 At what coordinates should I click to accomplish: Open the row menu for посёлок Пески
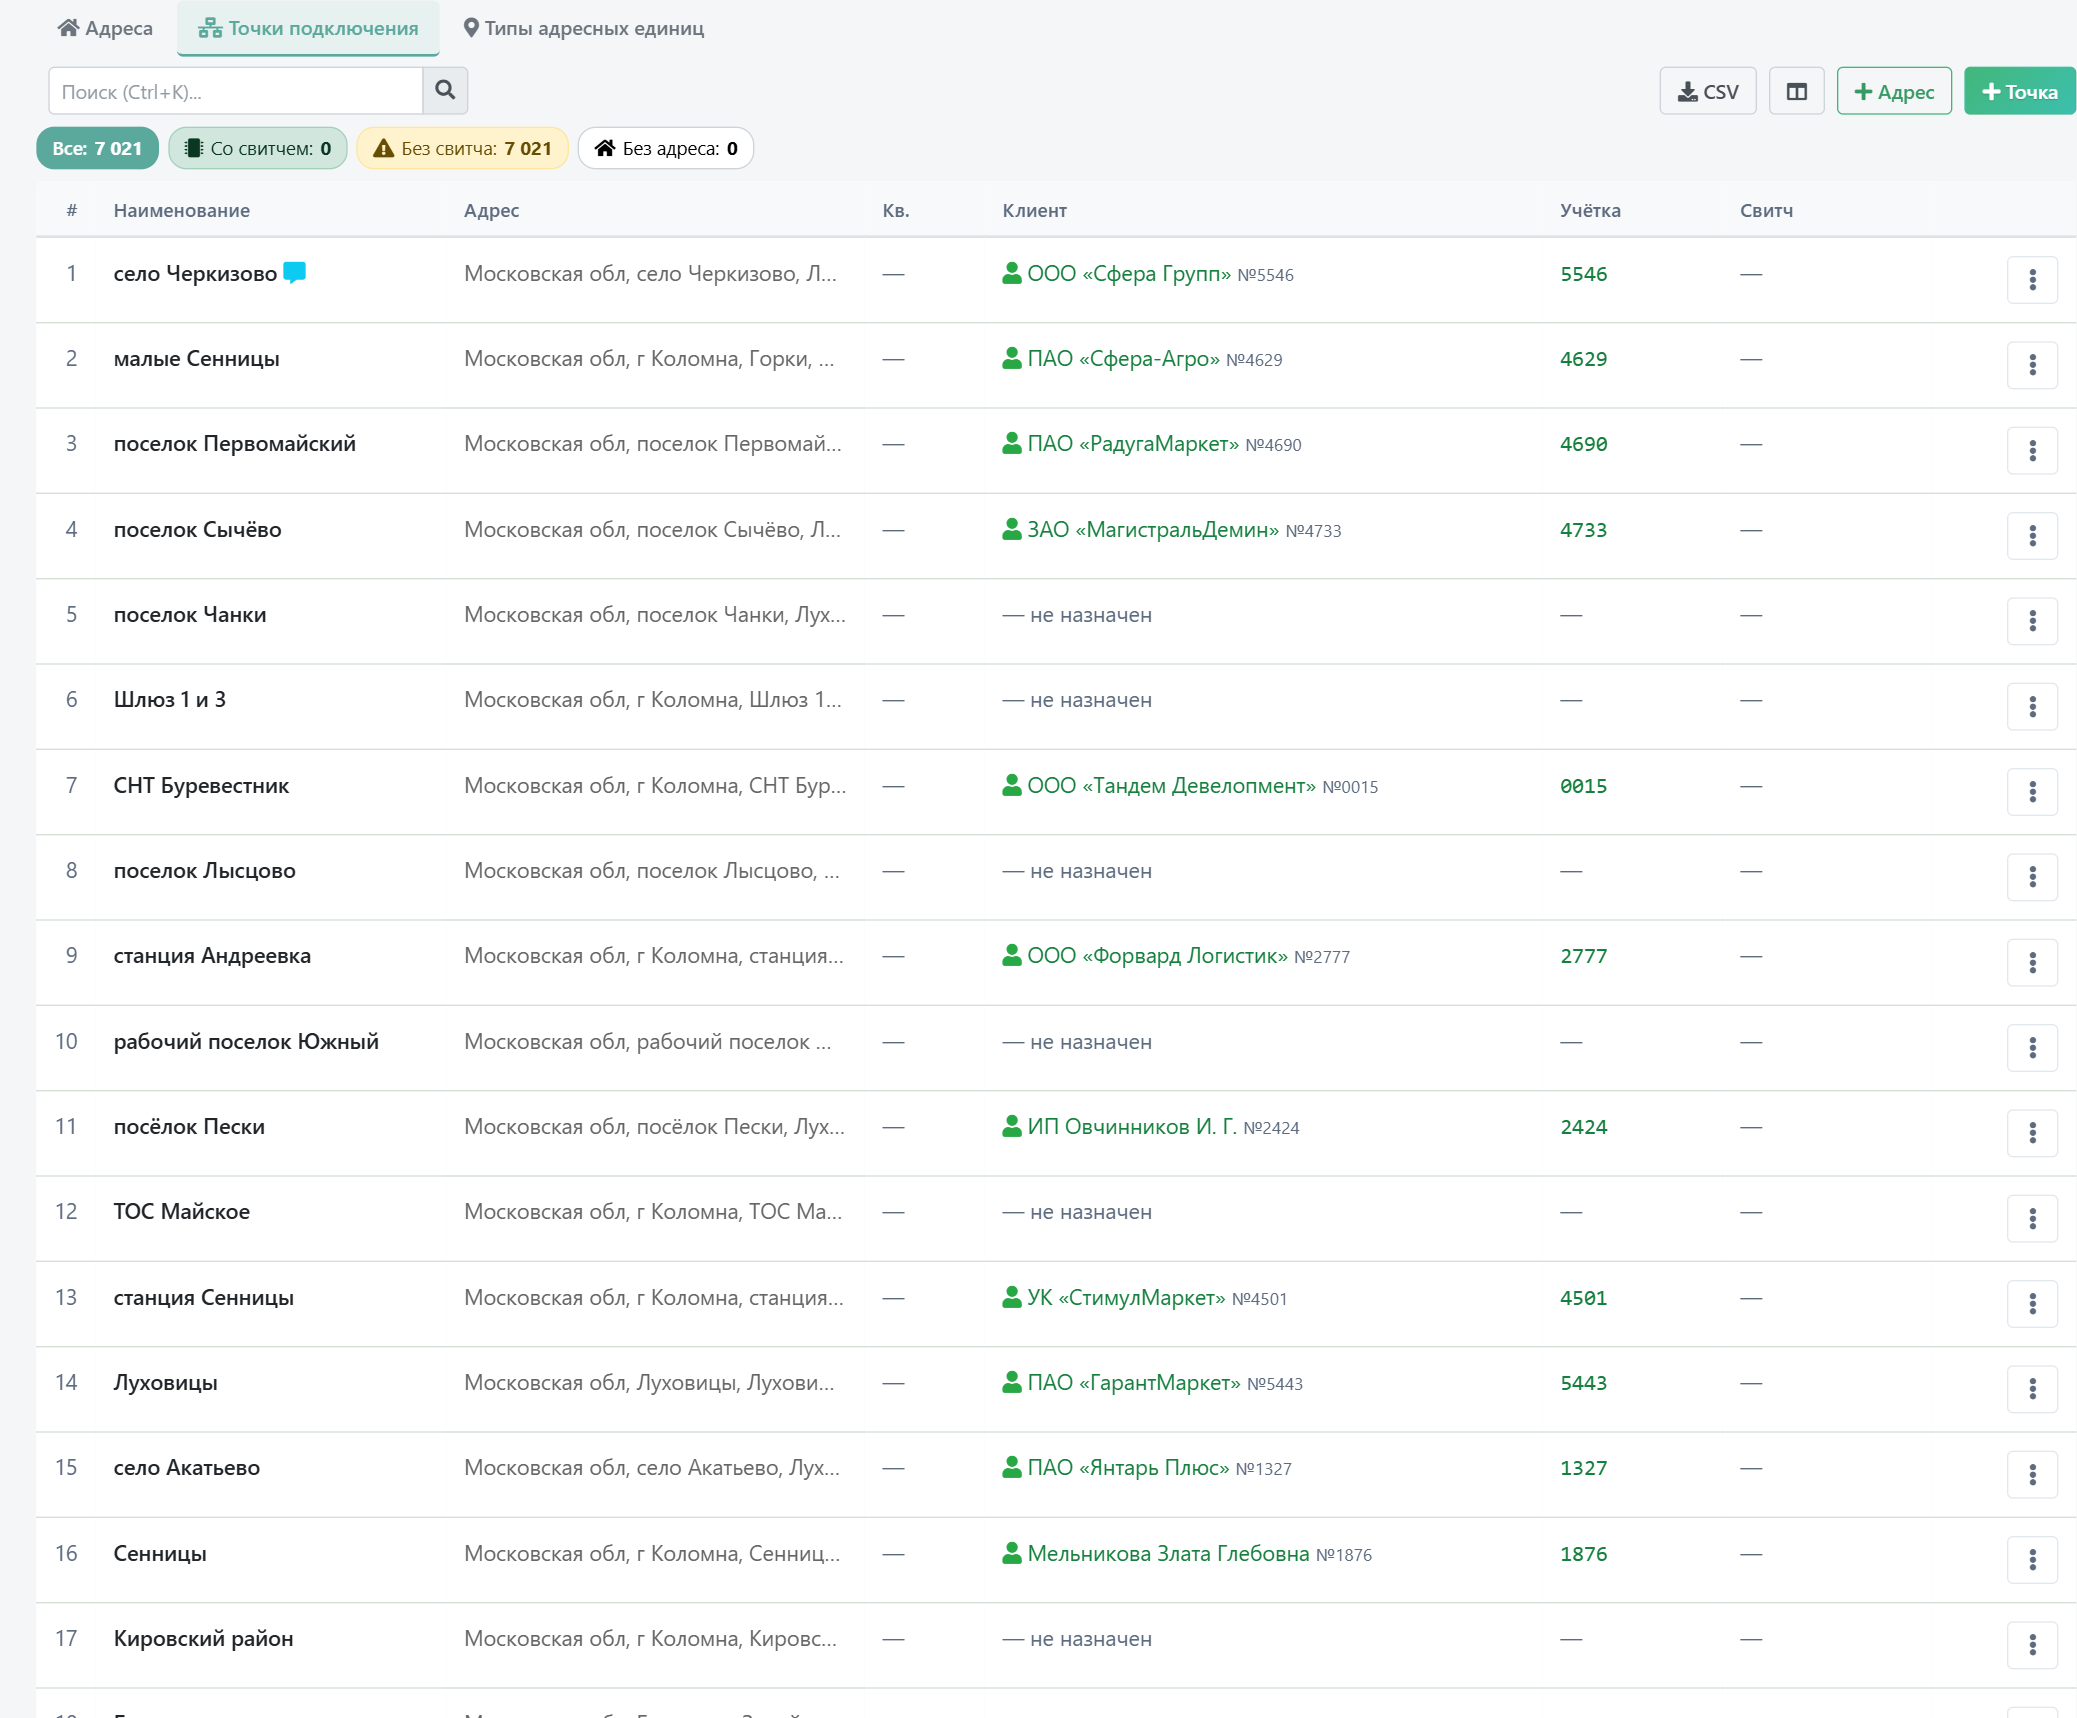pyautogui.click(x=2032, y=1133)
